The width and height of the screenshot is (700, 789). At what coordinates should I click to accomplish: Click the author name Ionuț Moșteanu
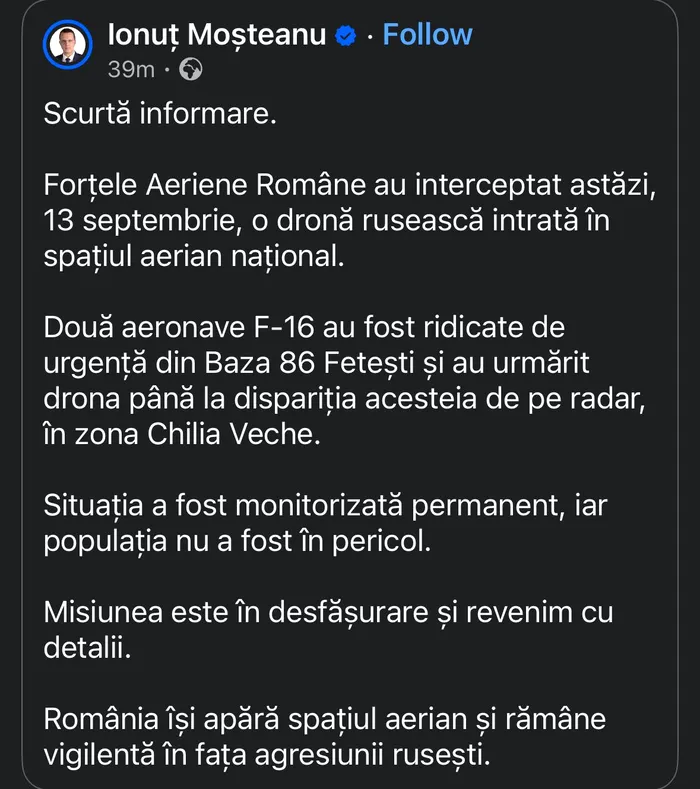point(216,35)
